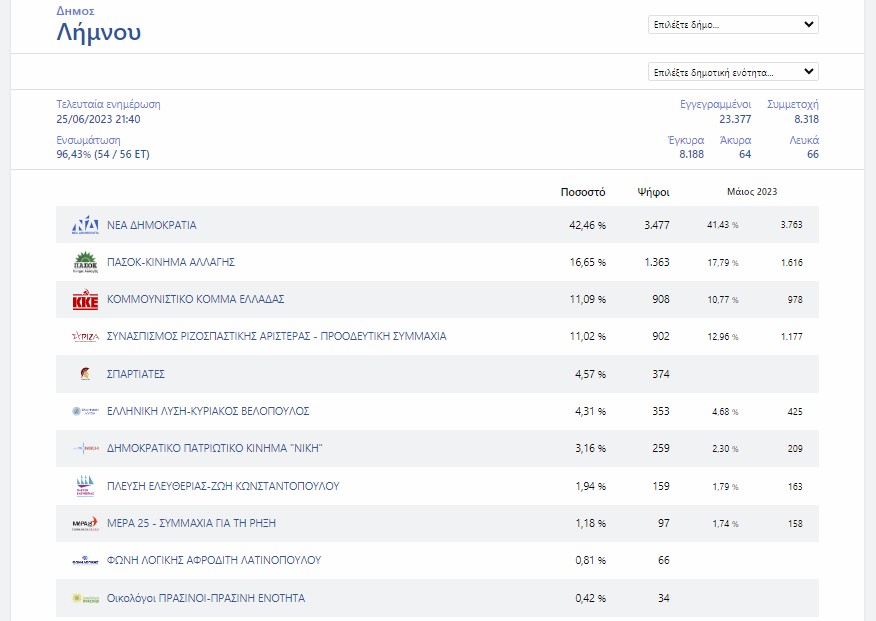The image size is (876, 621).
Task: Click the '1.177' May 2023 votes cell
Action: pyautogui.click(x=791, y=337)
